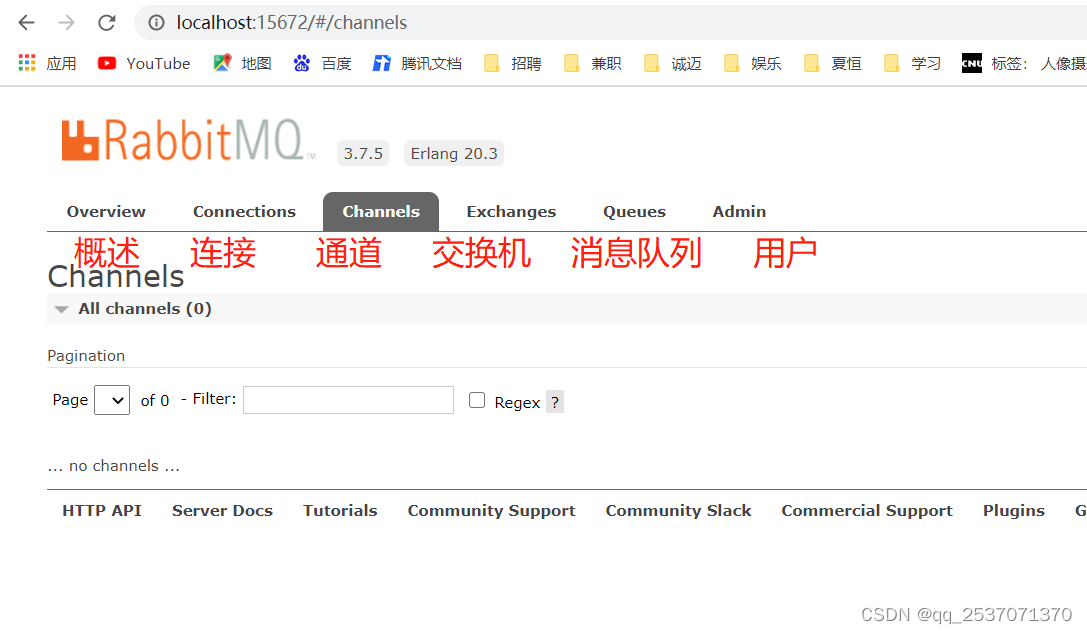Click the Regex help question mark
This screenshot has width=1087, height=634.
[556, 401]
